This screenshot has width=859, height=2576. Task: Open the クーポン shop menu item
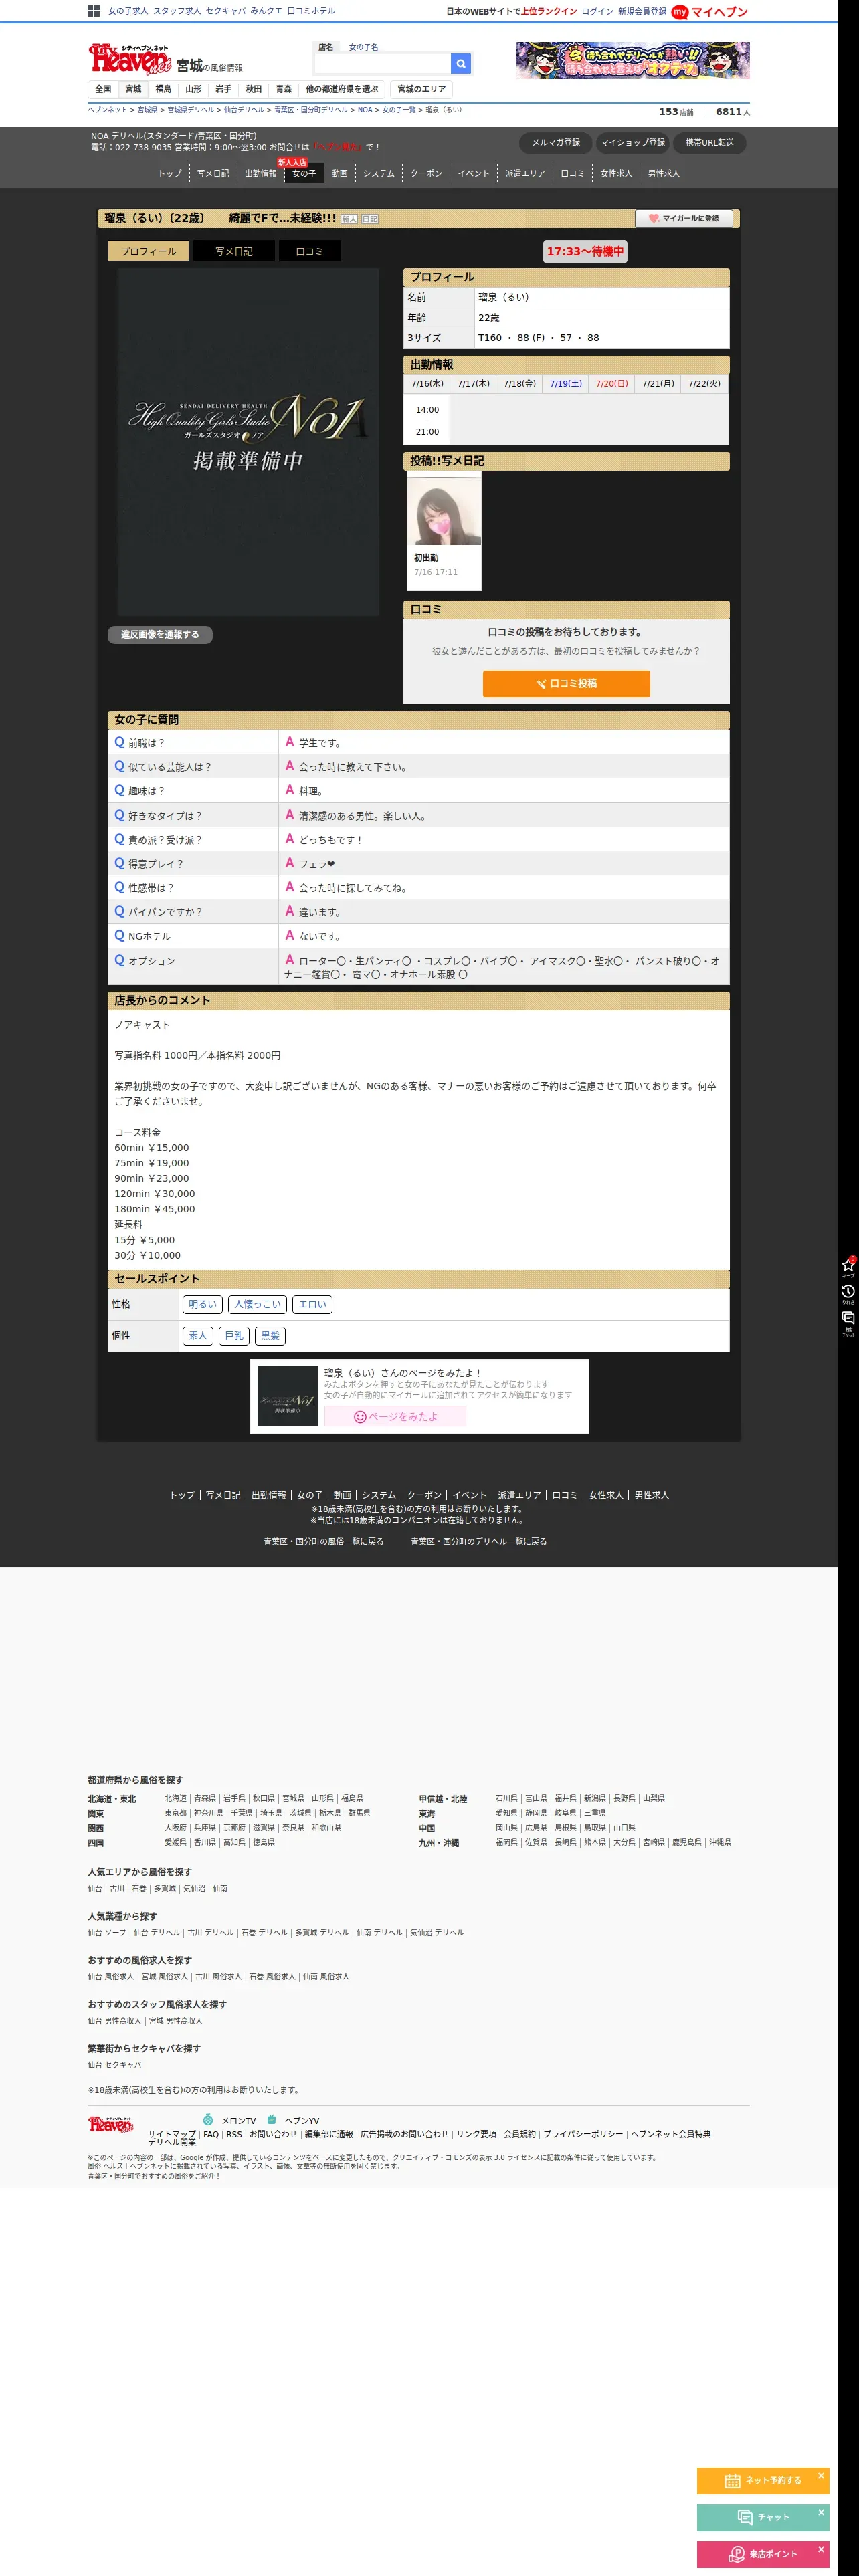point(426,174)
